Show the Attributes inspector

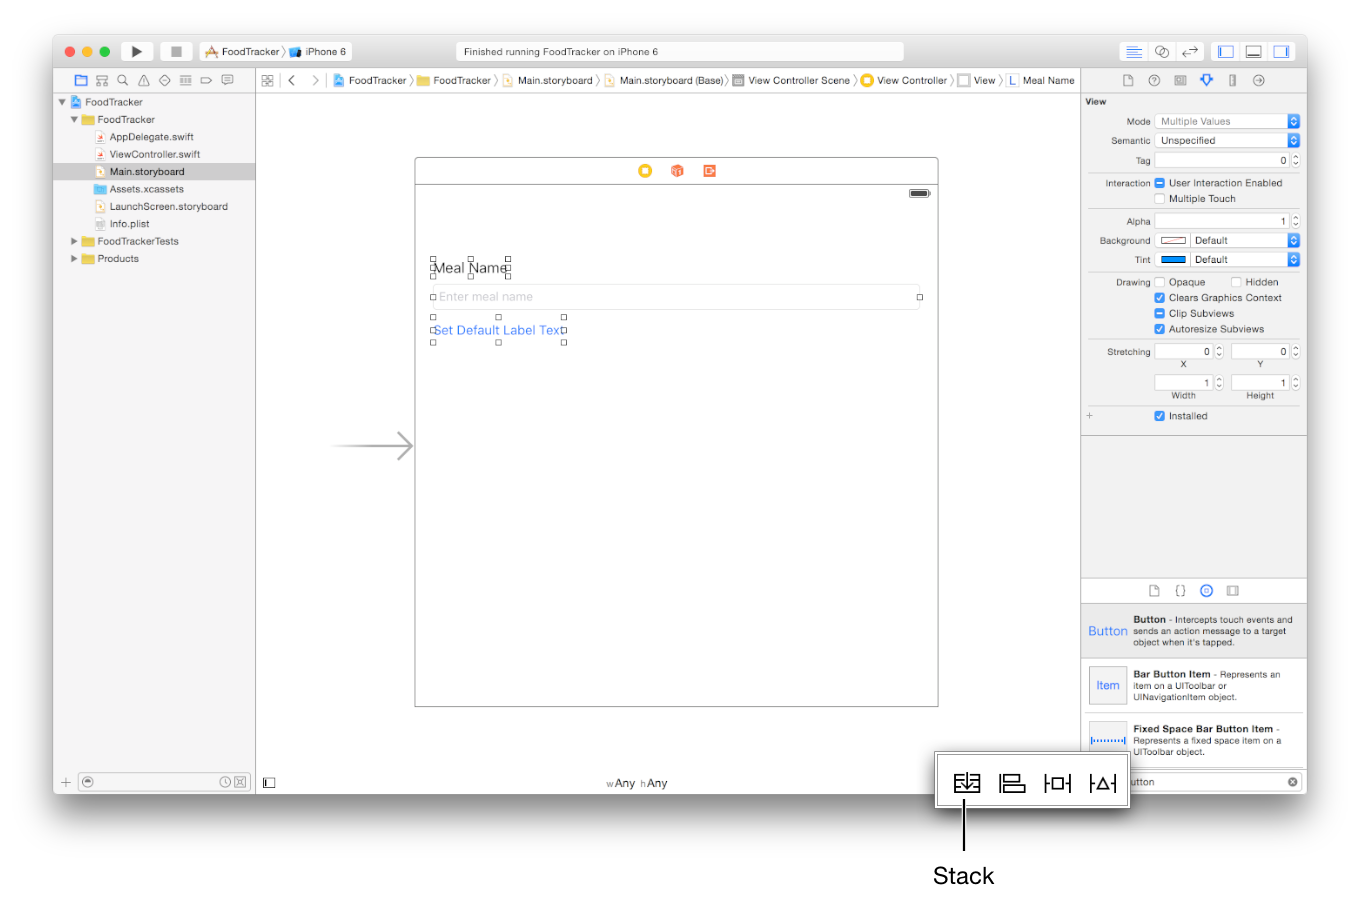(1206, 80)
